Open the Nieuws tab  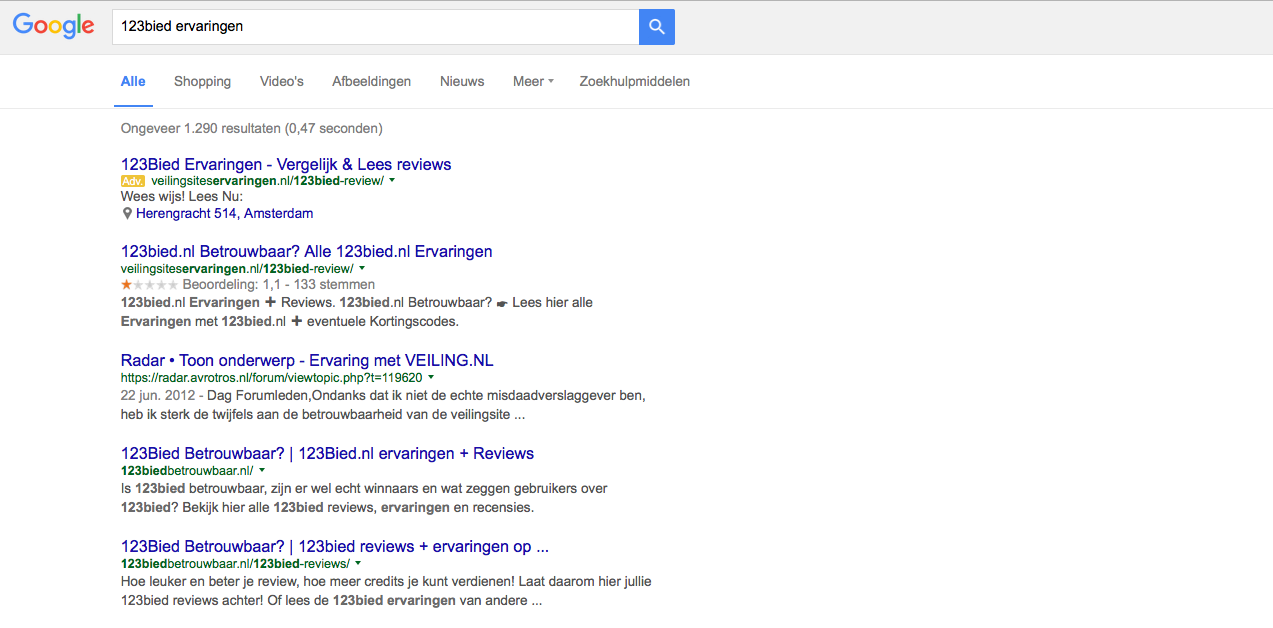tap(462, 82)
